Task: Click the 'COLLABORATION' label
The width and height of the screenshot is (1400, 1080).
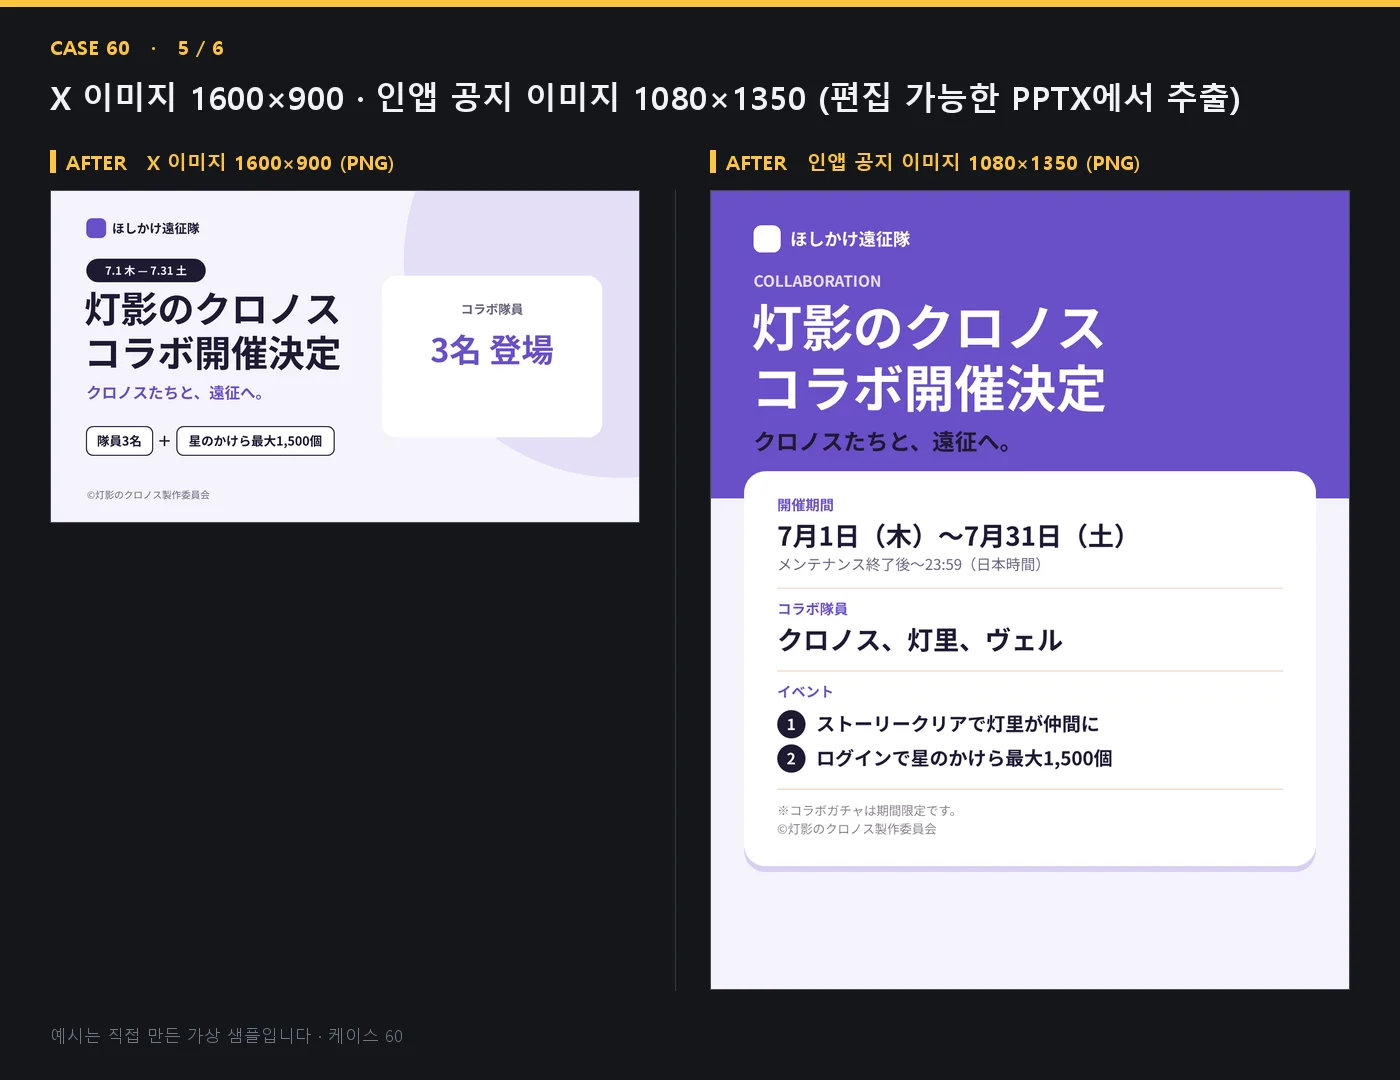Action: (817, 282)
